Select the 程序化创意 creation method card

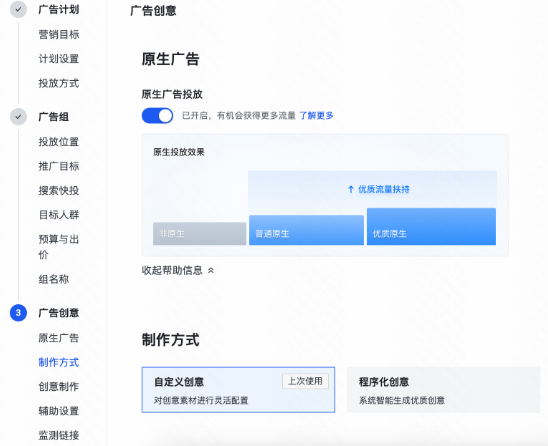click(443, 390)
